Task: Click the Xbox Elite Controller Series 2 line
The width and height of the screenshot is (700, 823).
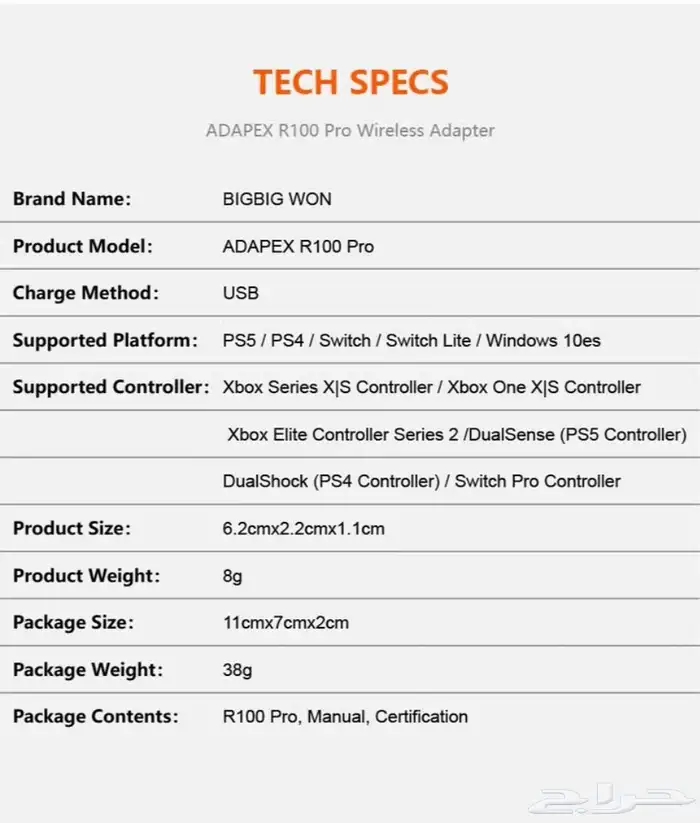Action: (456, 434)
